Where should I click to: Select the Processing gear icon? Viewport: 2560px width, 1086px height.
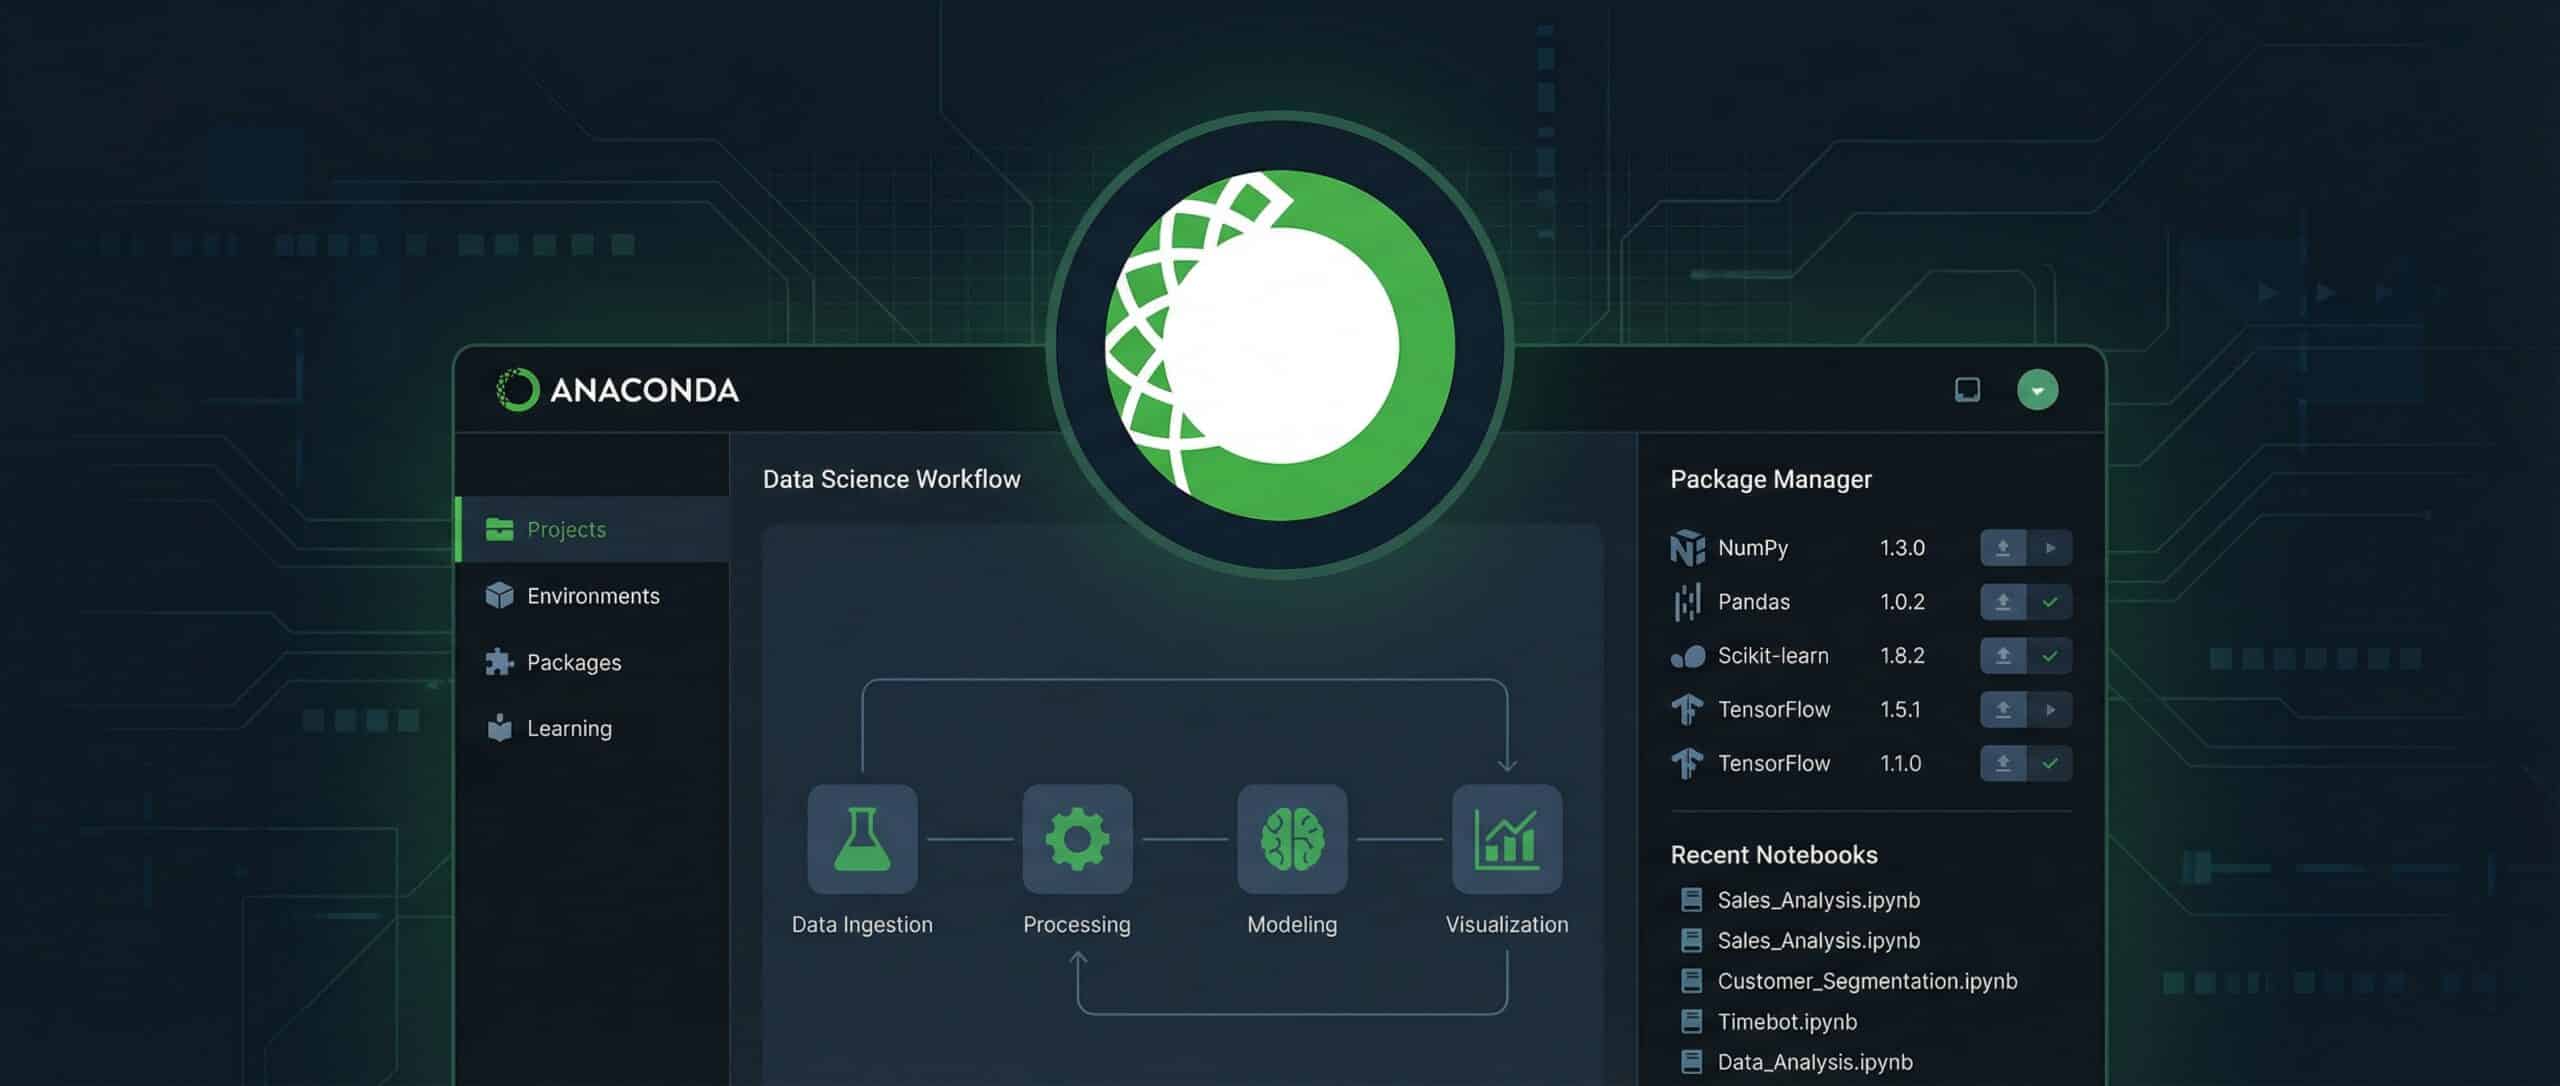click(x=1077, y=838)
